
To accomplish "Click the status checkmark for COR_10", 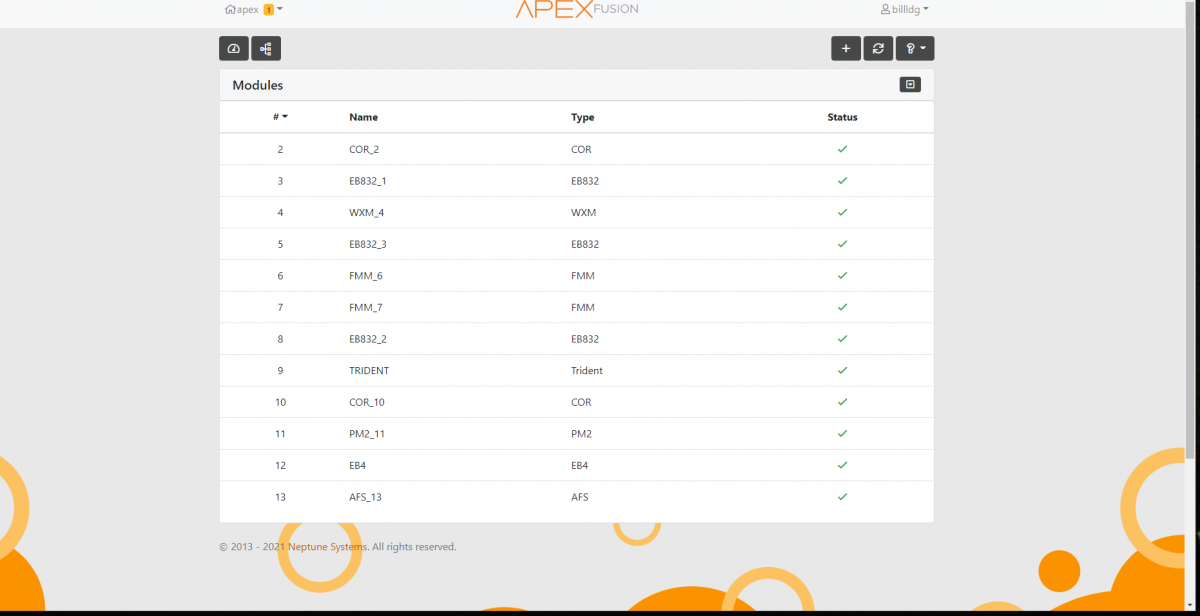I will point(842,402).
